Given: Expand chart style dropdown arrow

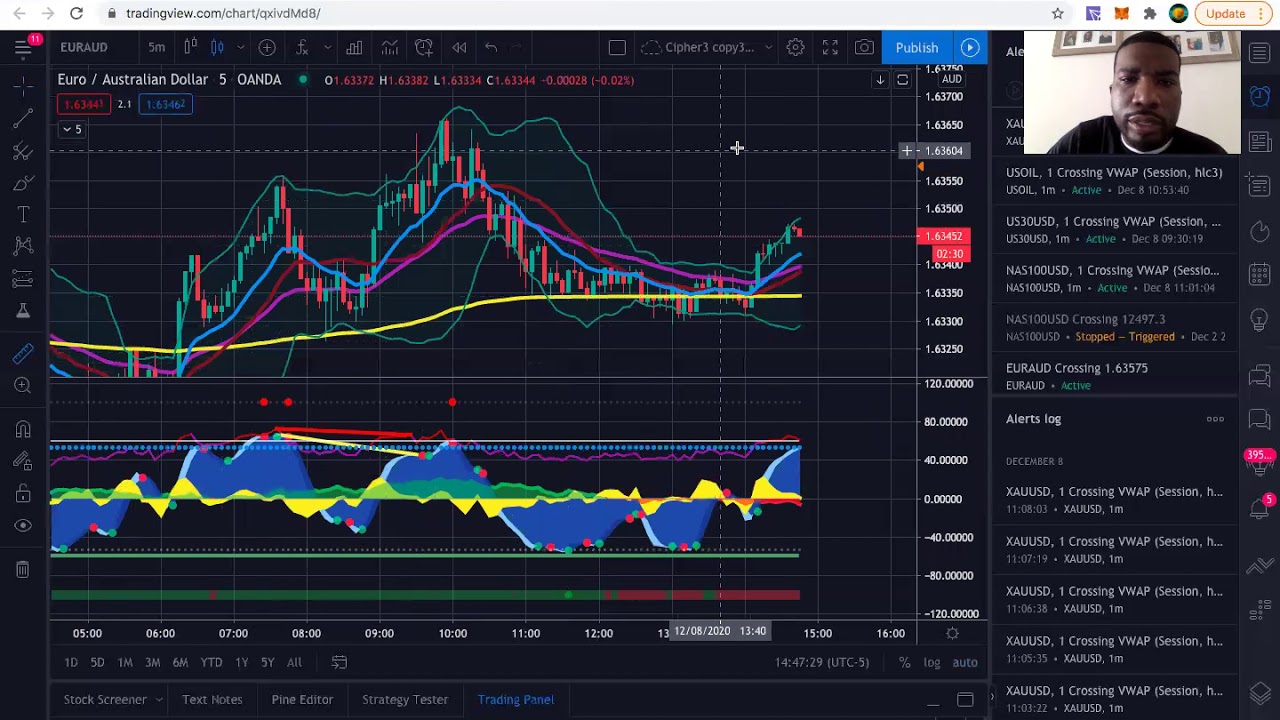Looking at the screenshot, I should point(240,47).
